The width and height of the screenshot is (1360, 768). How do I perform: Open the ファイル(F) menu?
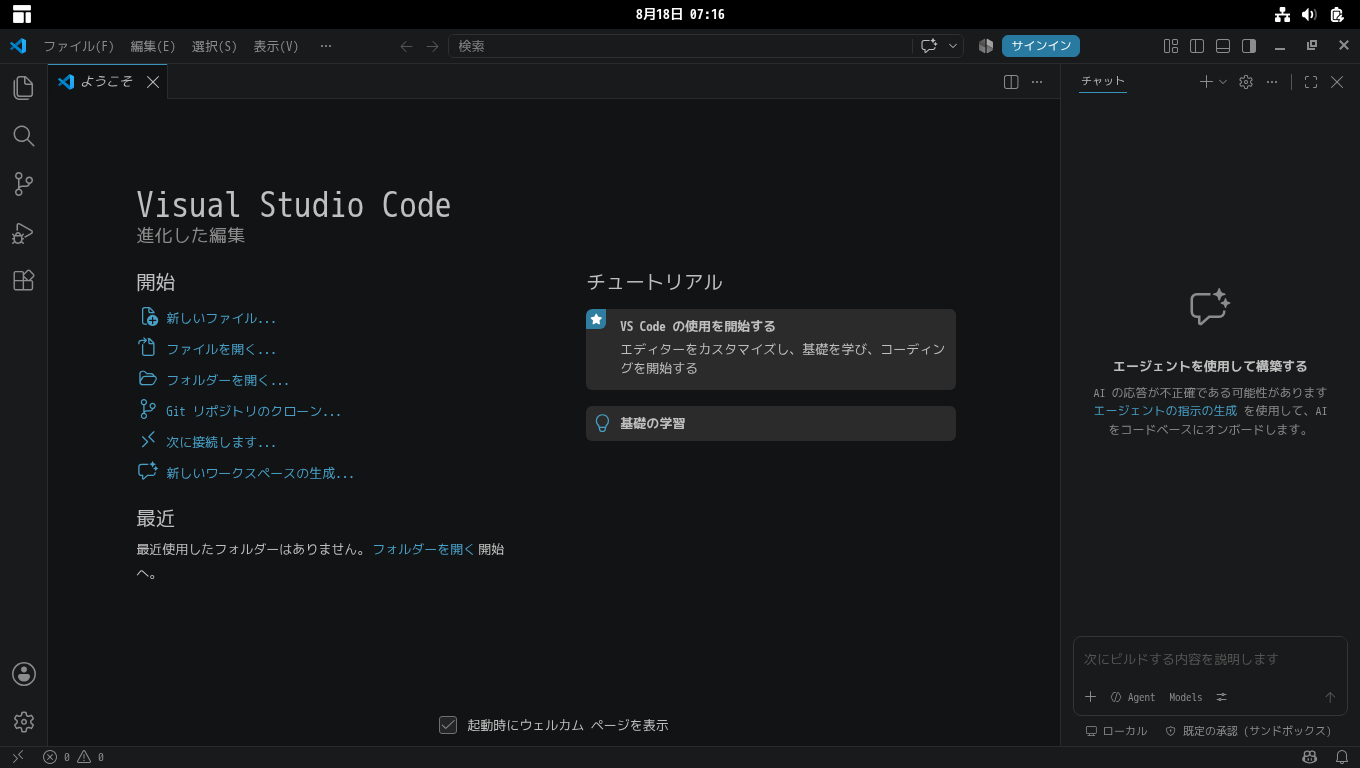79,46
